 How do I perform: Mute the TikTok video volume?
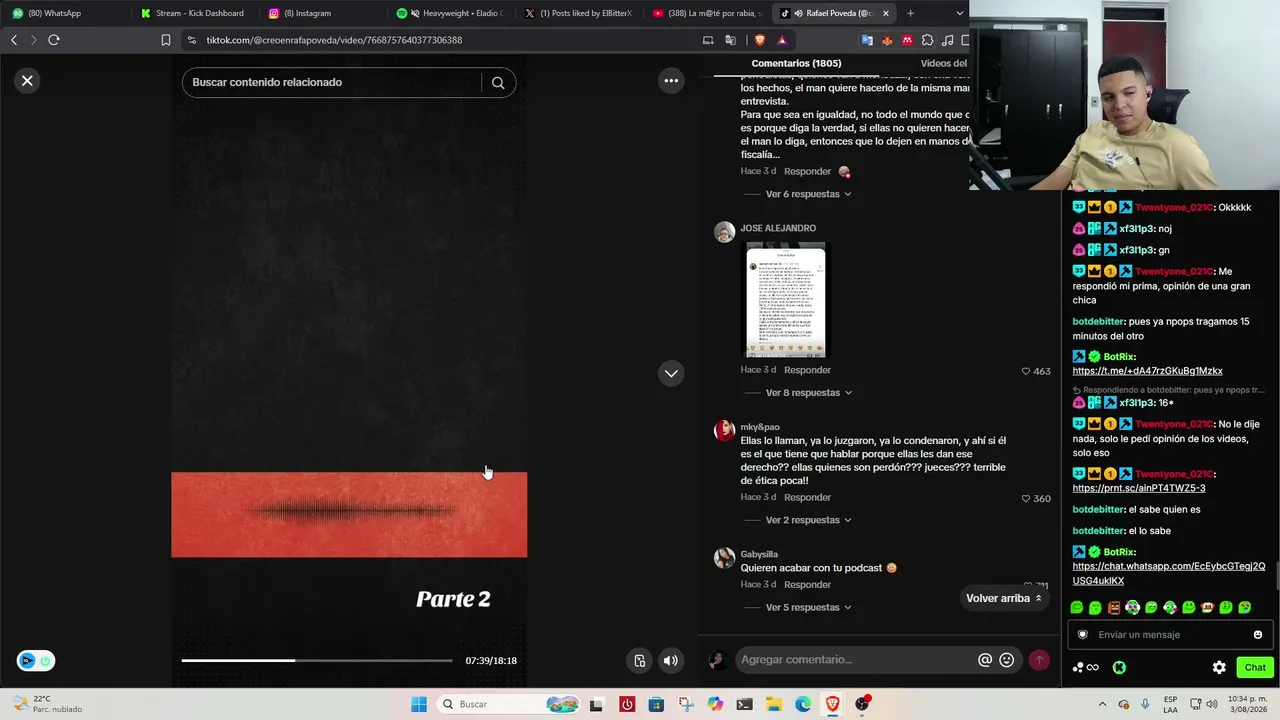point(671,660)
